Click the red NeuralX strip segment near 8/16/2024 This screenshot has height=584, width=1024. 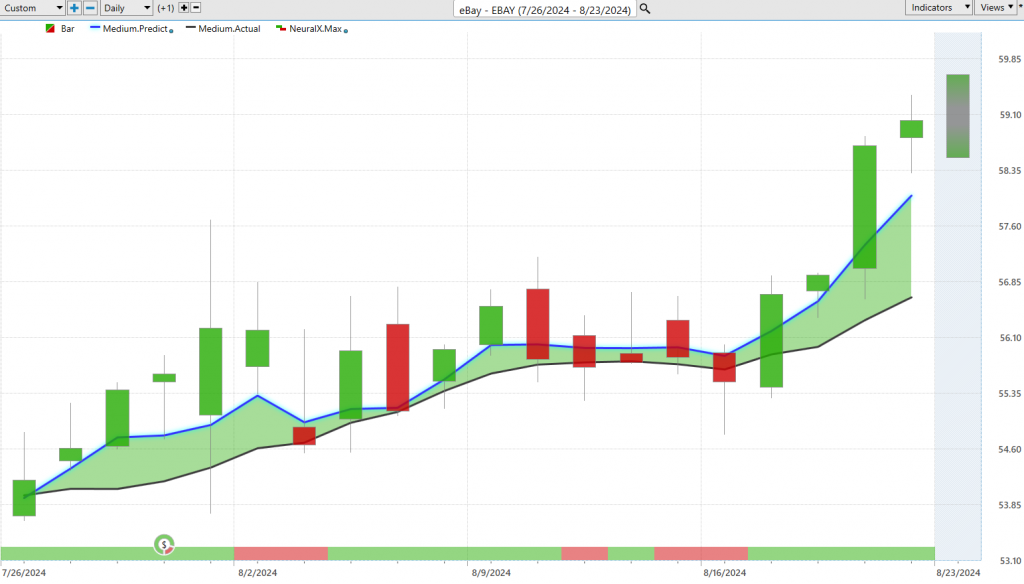pos(701,554)
